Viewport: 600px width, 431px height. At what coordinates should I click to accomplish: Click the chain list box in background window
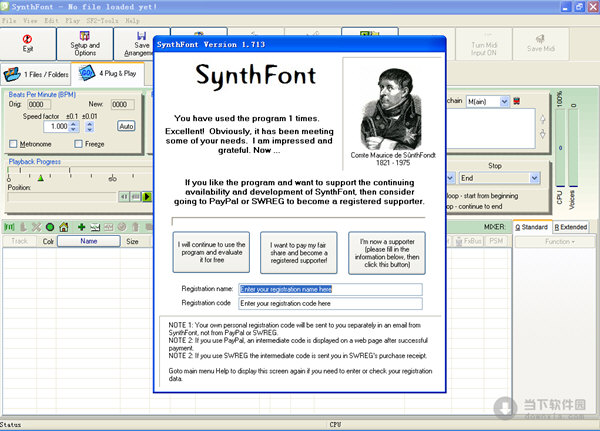[491, 129]
